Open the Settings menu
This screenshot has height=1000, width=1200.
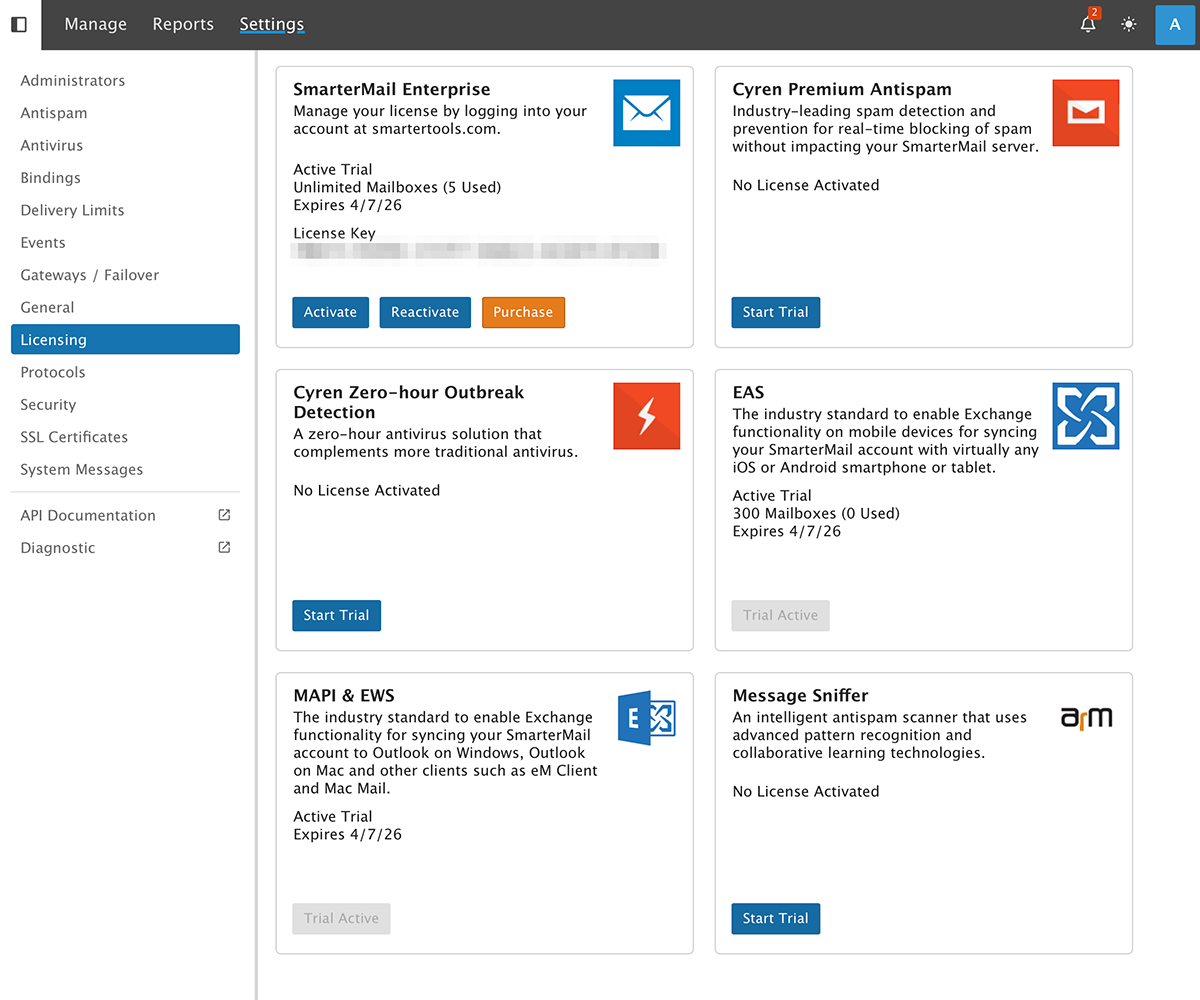(x=272, y=25)
